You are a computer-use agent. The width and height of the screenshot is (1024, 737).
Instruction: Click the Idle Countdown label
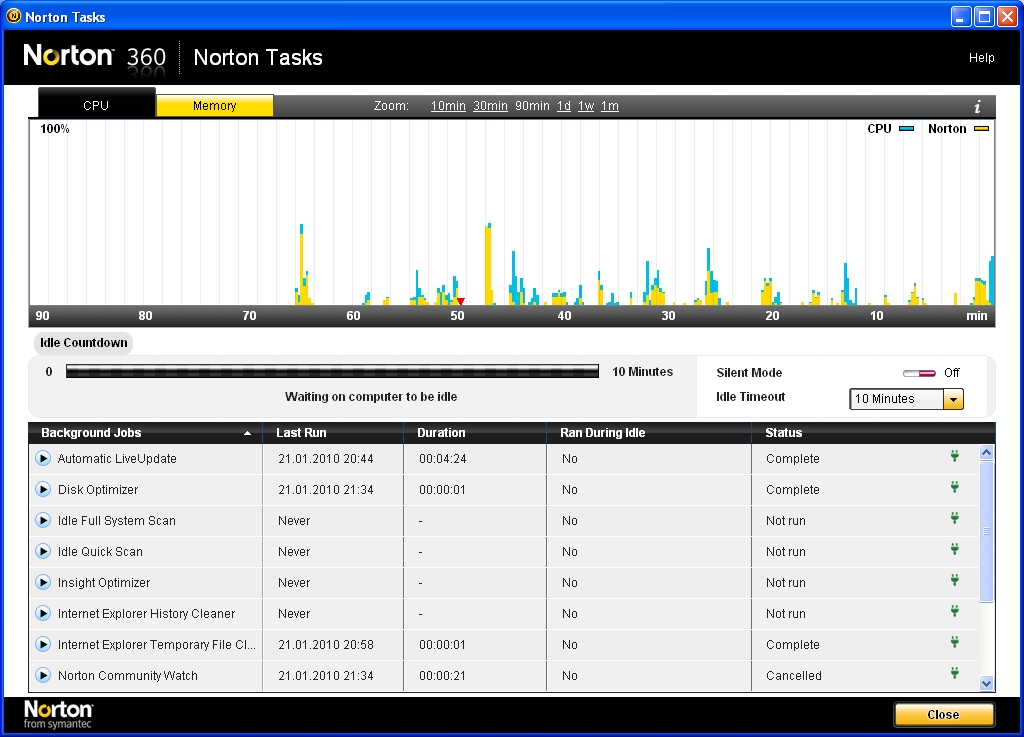point(84,343)
